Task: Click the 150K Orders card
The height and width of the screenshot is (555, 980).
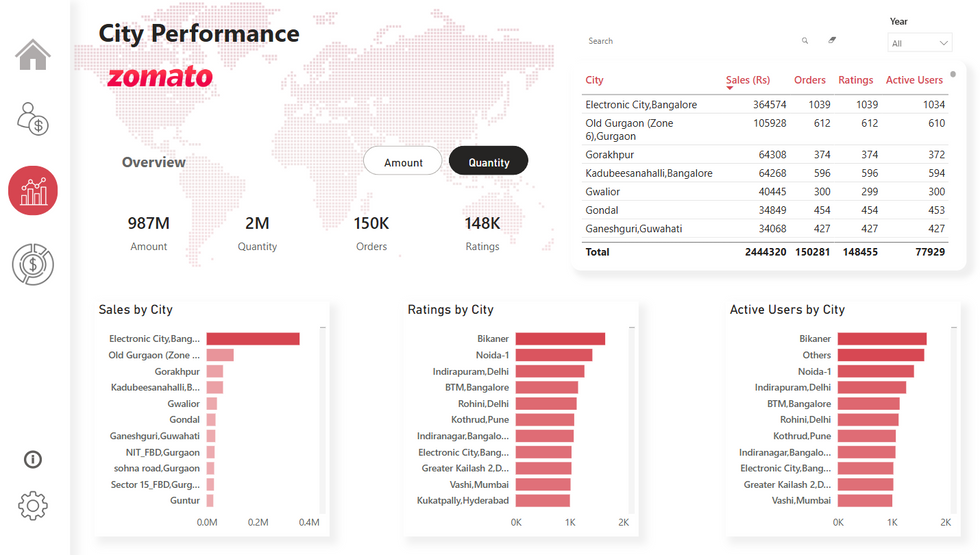Action: [371, 232]
